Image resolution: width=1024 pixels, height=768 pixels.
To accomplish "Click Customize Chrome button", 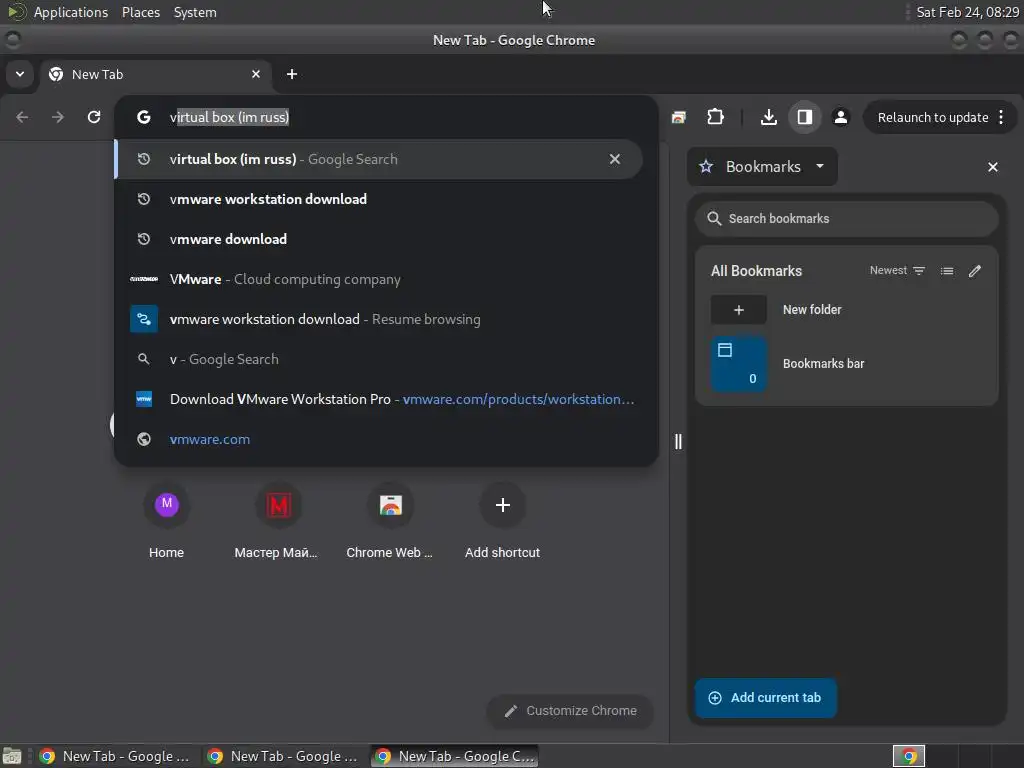I will click(x=570, y=711).
